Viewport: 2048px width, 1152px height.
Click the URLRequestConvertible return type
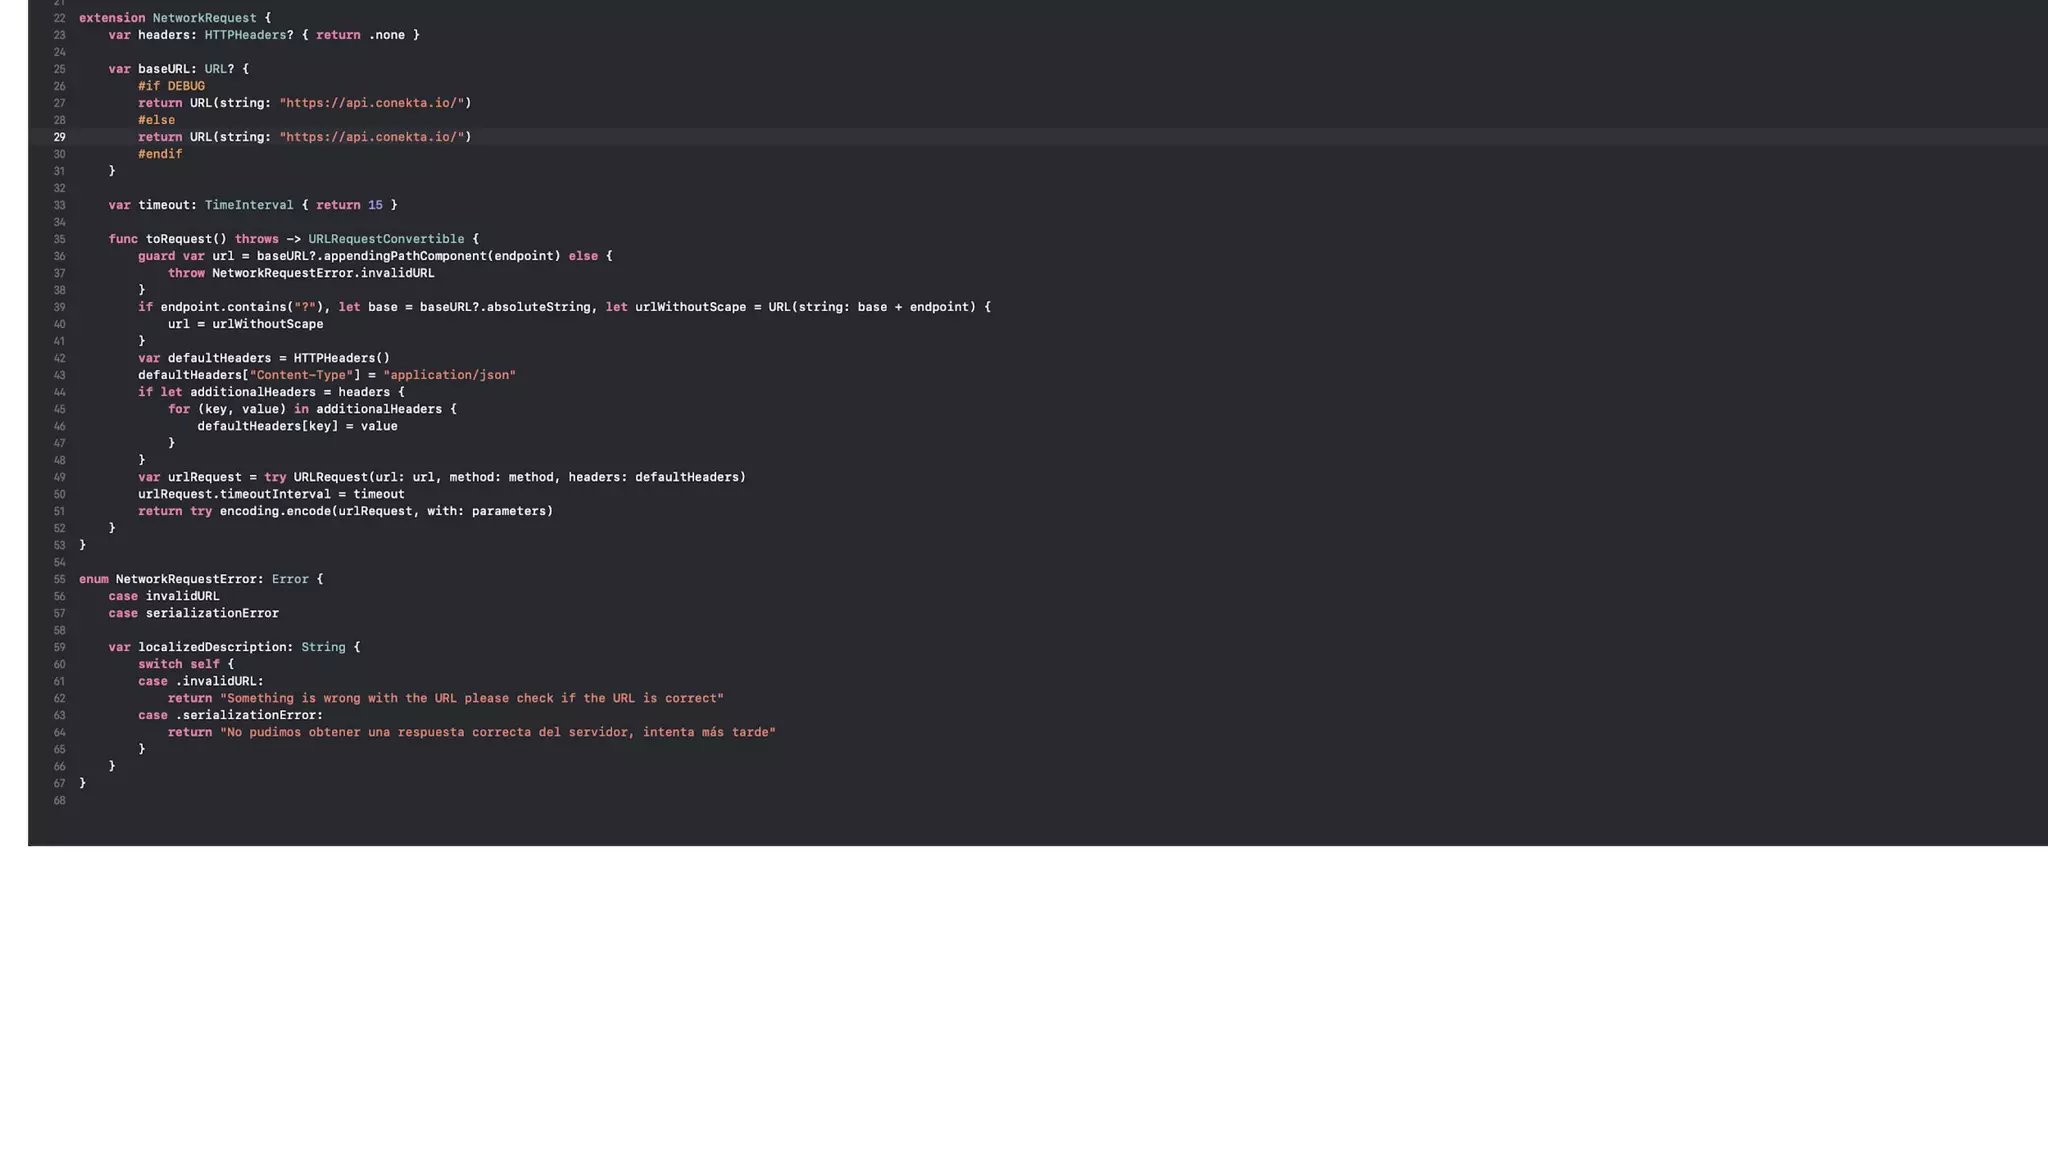click(x=385, y=239)
